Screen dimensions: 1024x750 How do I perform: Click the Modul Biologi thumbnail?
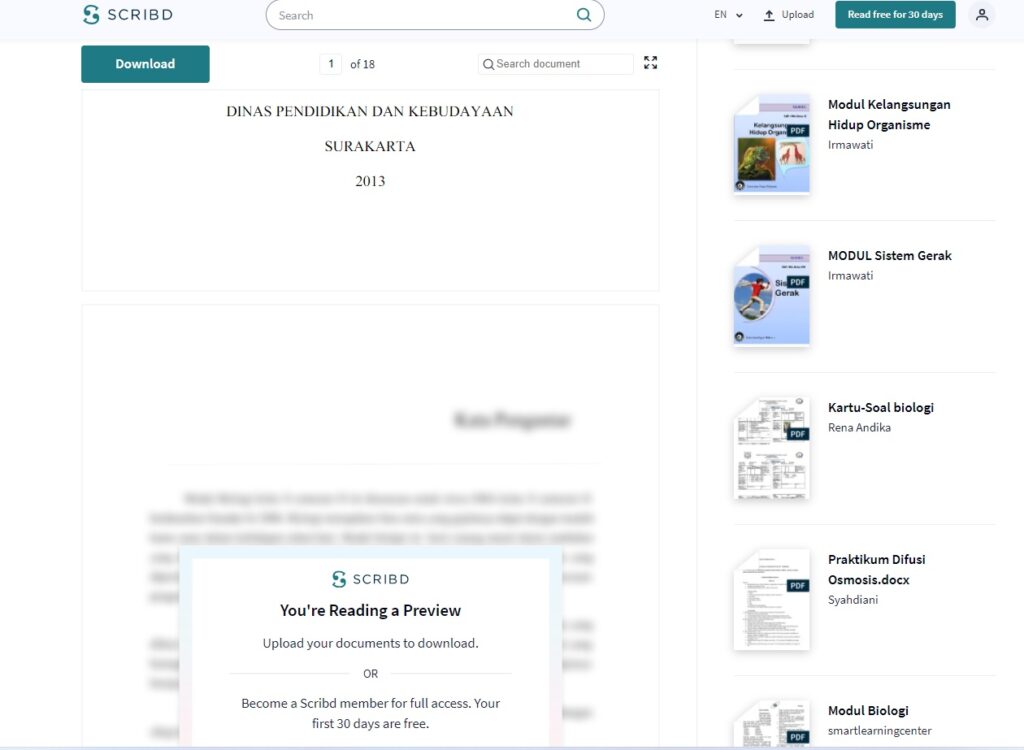click(x=771, y=722)
